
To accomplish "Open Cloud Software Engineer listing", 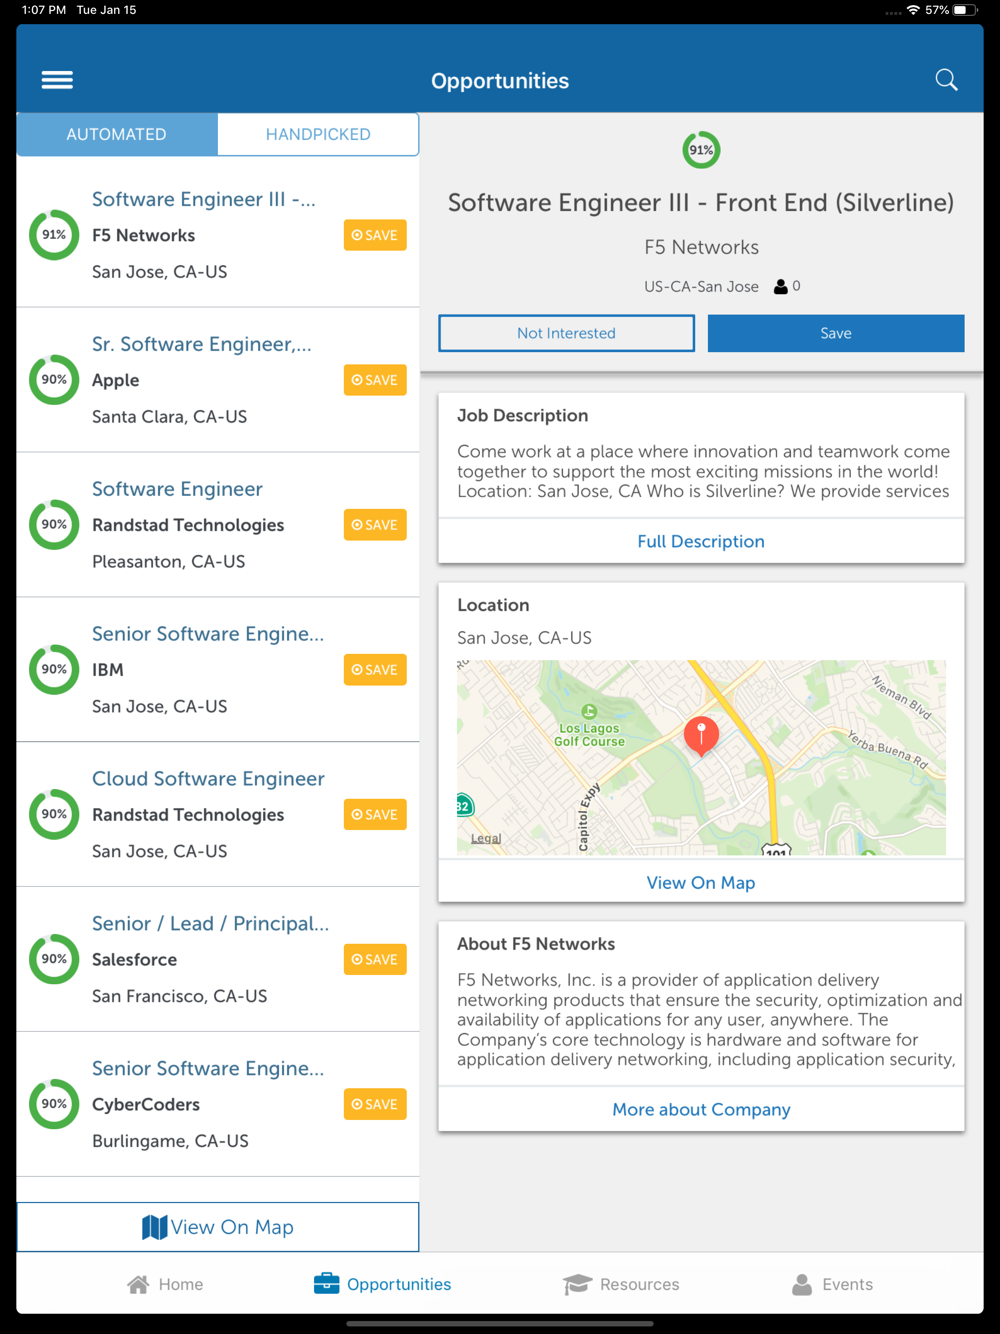I will (x=208, y=779).
